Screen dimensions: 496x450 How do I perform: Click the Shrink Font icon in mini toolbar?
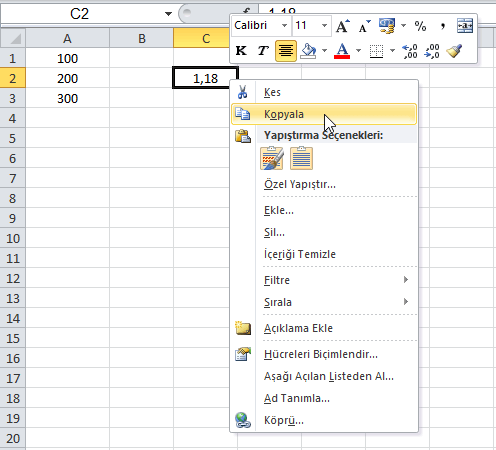tap(364, 26)
